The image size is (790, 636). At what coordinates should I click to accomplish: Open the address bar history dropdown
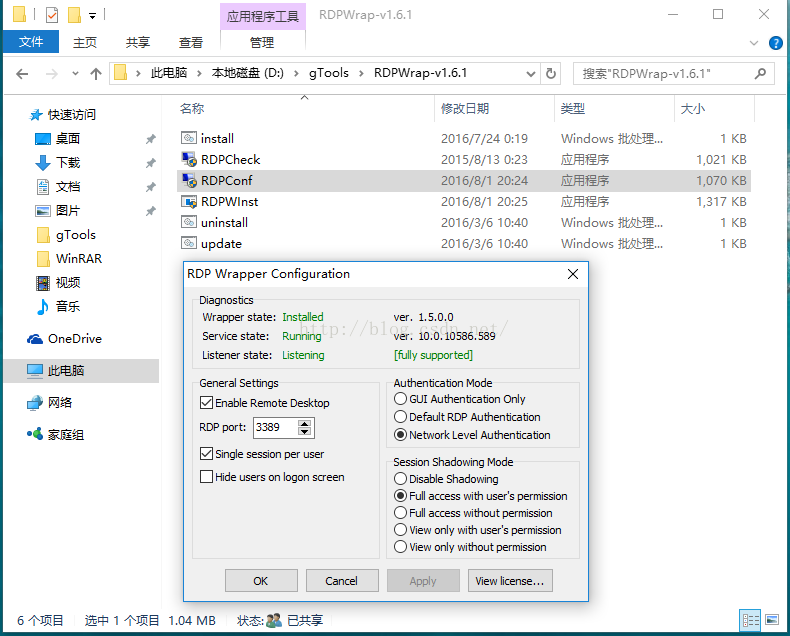tap(530, 73)
